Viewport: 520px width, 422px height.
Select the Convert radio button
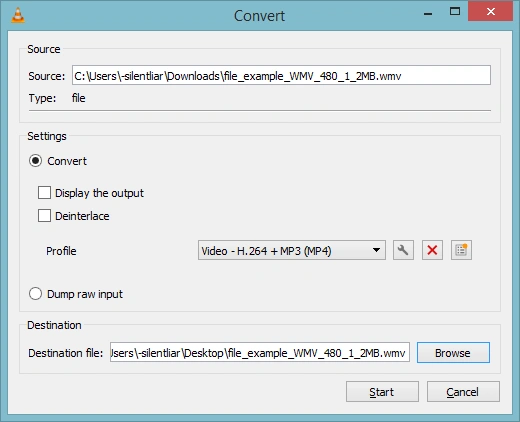click(x=35, y=161)
